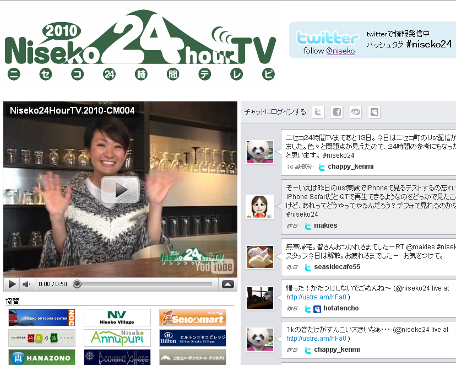This screenshot has width=456, height=365.
Task: Open the HANAZONO sponsor banner
Action: point(42,357)
